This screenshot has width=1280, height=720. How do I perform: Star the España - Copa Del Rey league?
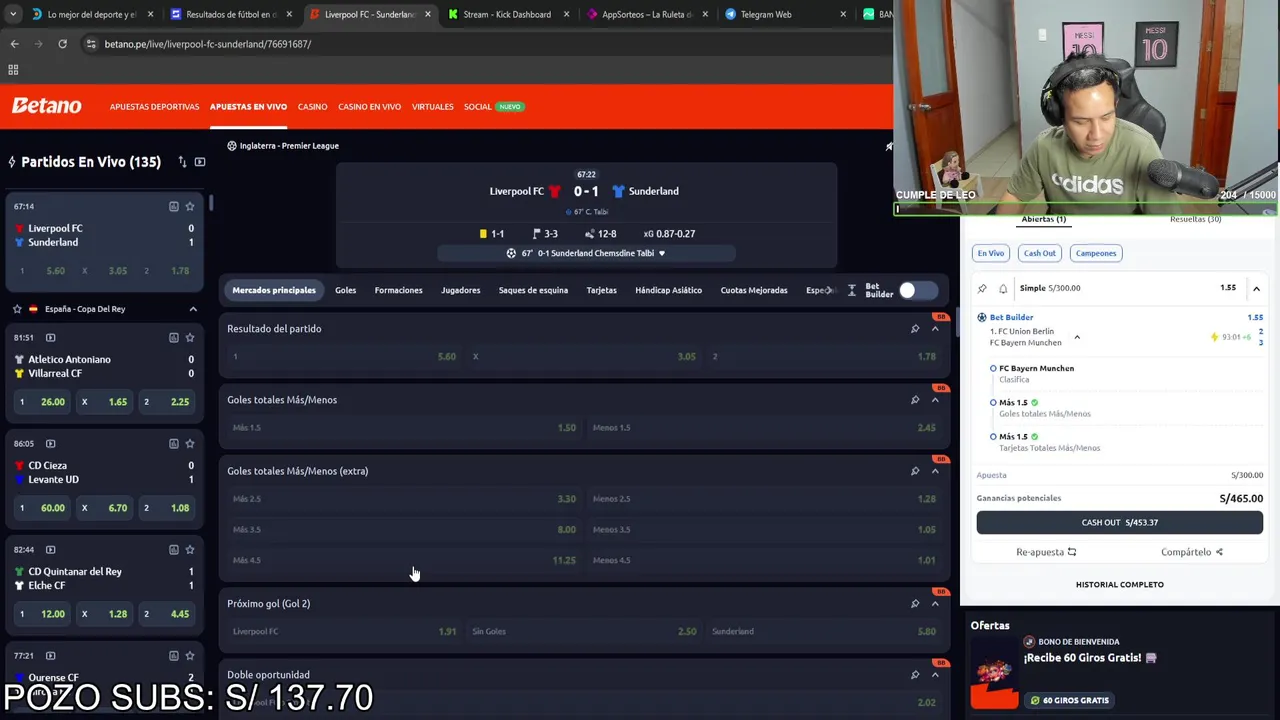(17, 309)
